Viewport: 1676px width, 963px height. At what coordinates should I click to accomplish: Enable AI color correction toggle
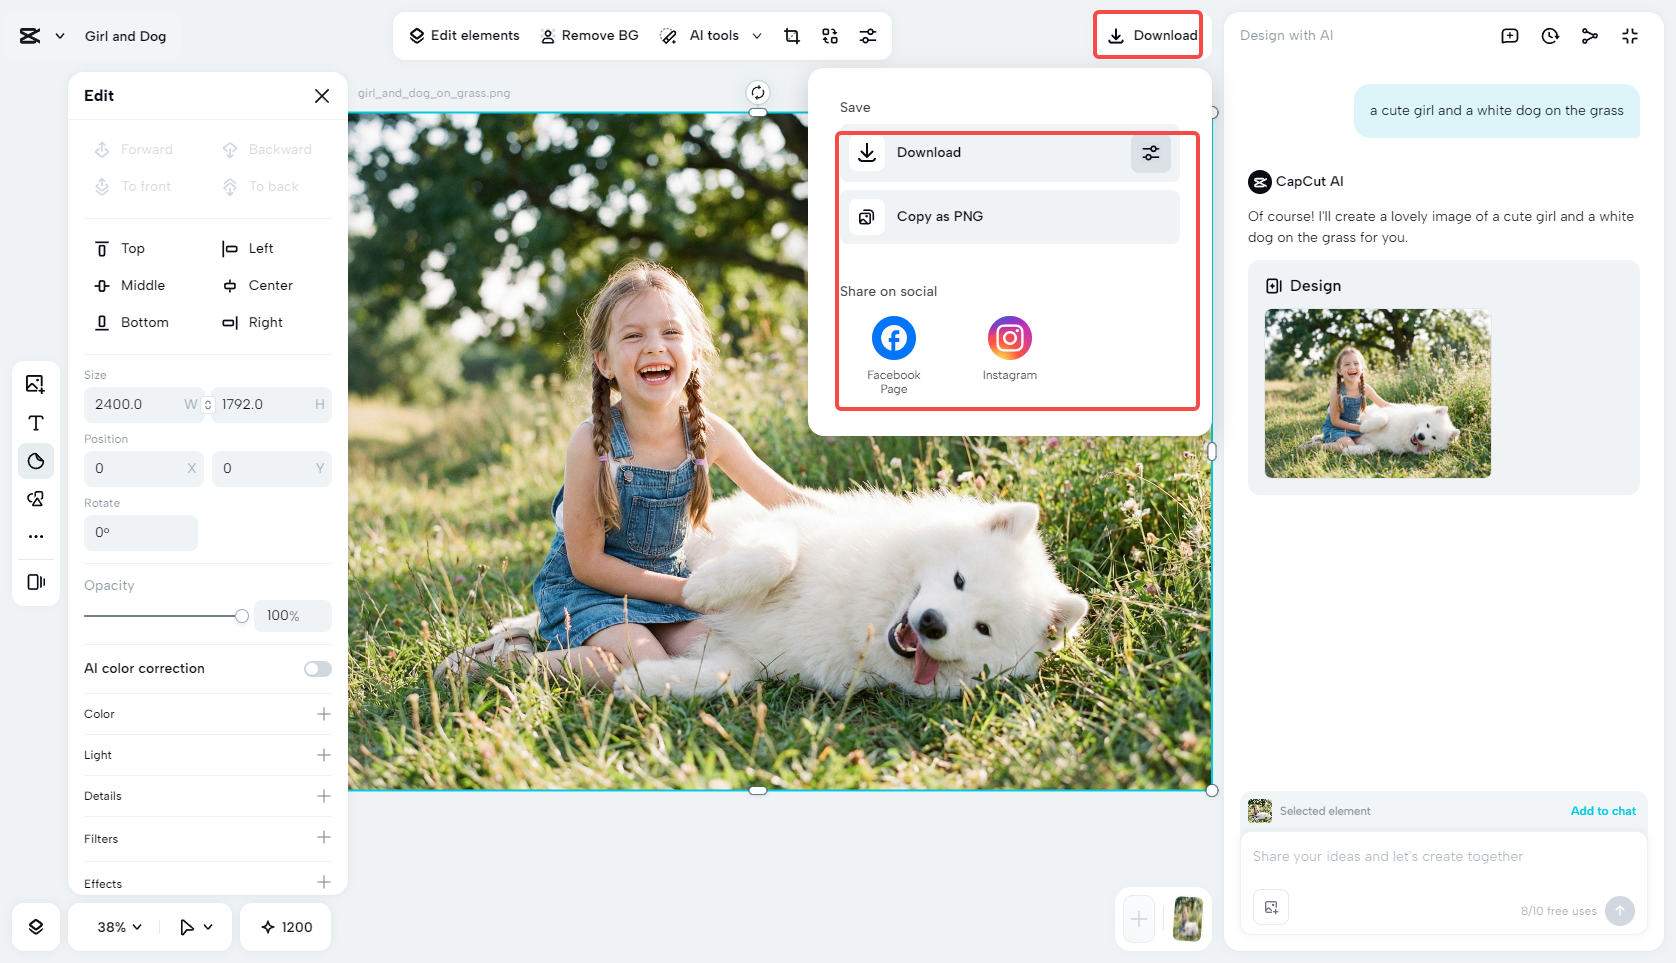click(x=318, y=669)
